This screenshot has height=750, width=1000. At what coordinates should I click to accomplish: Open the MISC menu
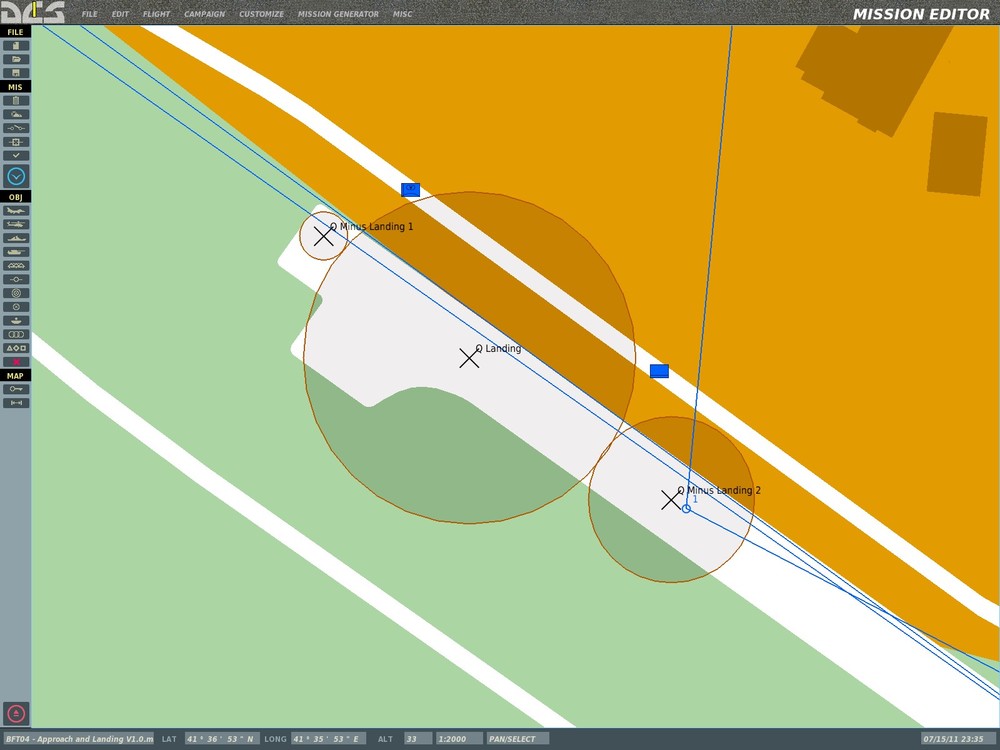[402, 14]
